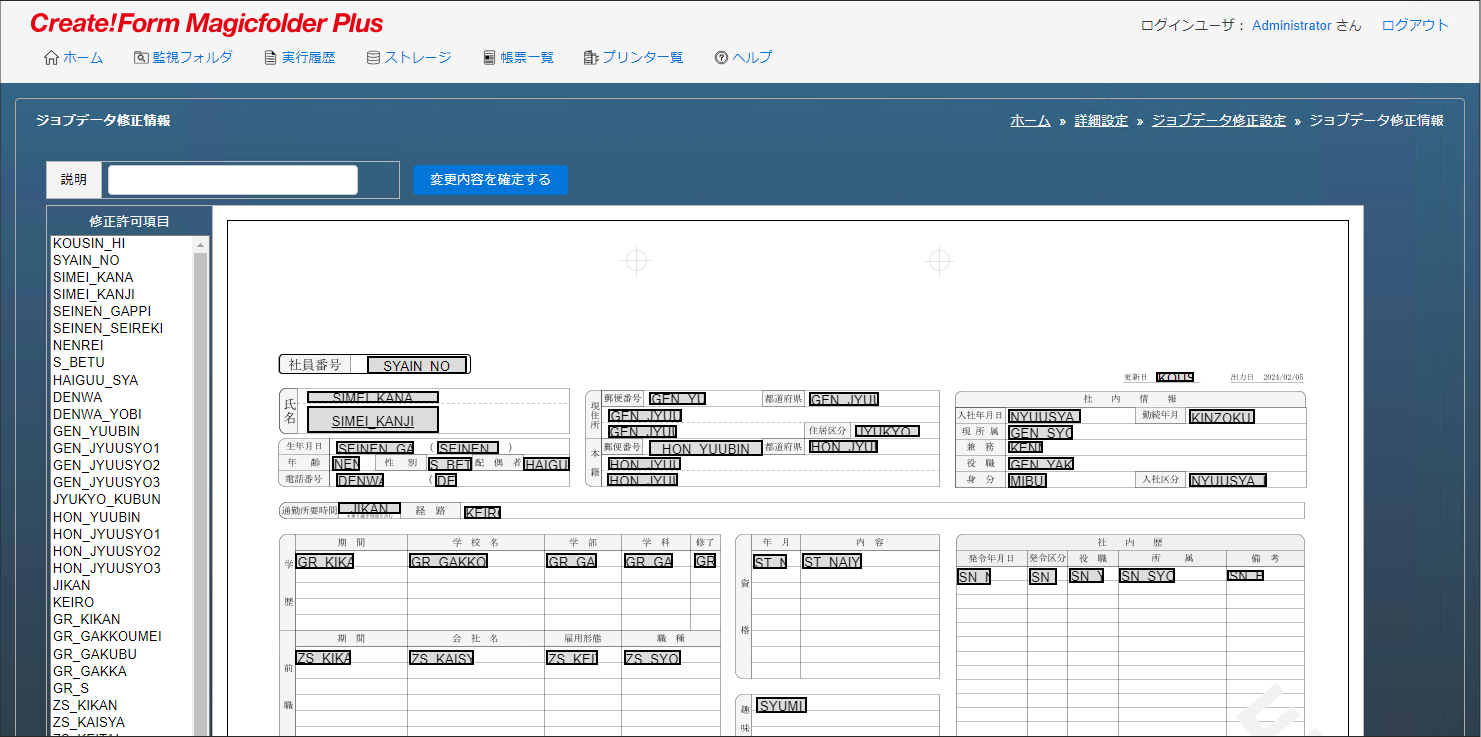Select HON_JYUUSYO2 in the list
This screenshot has width=1481, height=737.
[x=107, y=551]
